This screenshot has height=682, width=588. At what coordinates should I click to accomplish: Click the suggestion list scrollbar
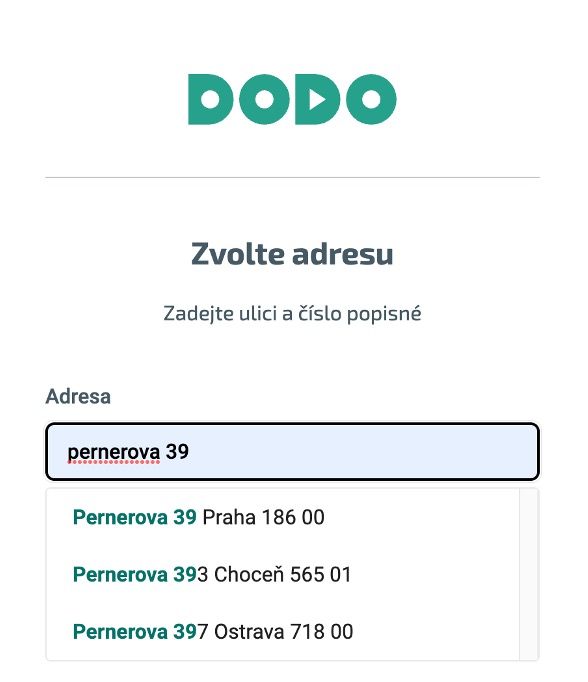click(x=529, y=574)
